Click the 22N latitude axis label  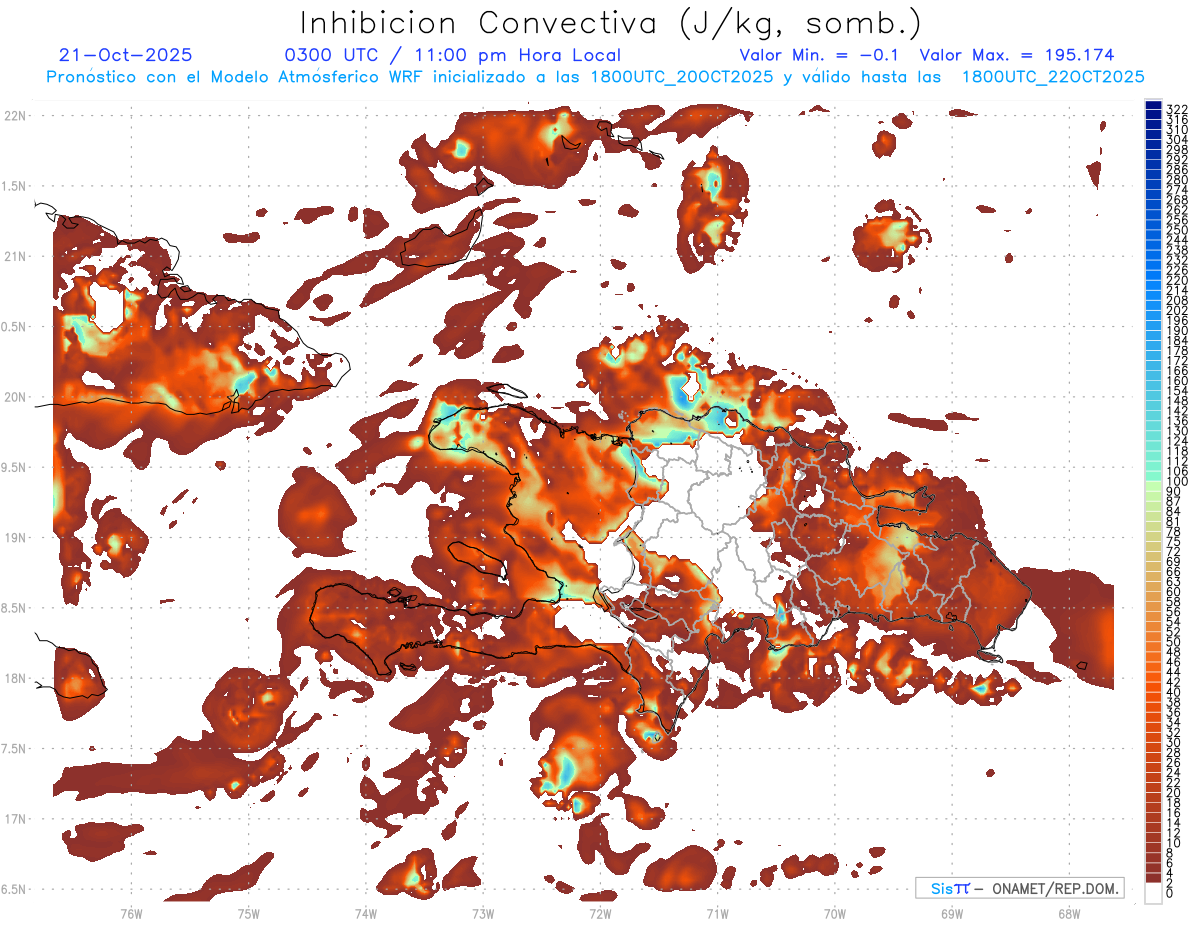(x=16, y=116)
